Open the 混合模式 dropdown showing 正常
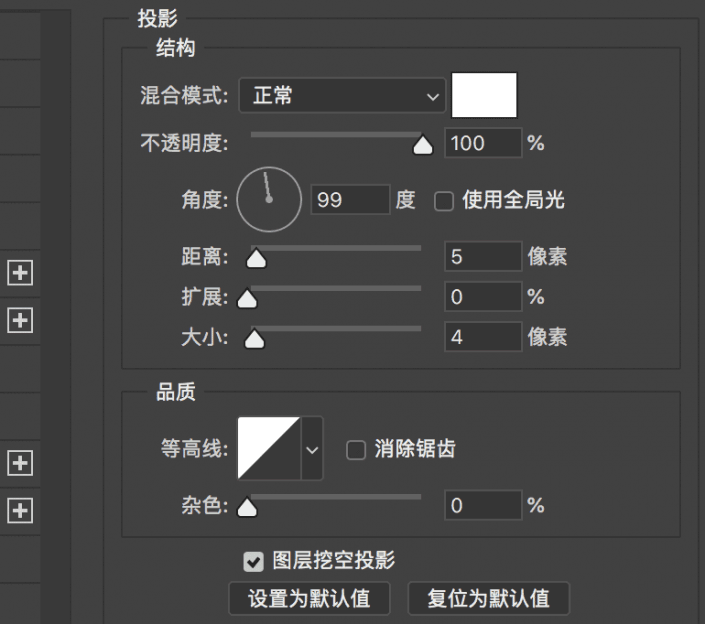705x624 pixels. click(x=342, y=95)
